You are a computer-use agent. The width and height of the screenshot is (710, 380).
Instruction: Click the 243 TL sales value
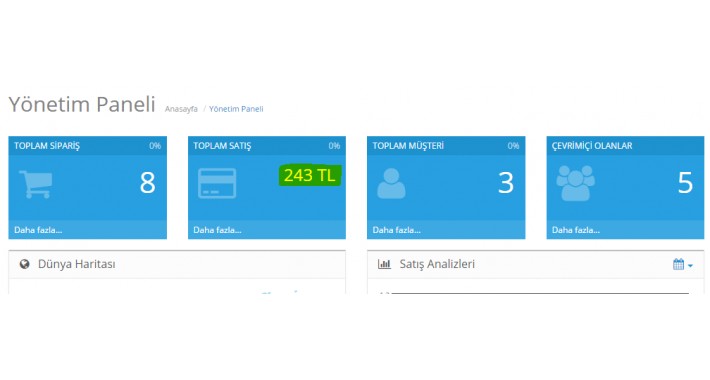point(310,175)
